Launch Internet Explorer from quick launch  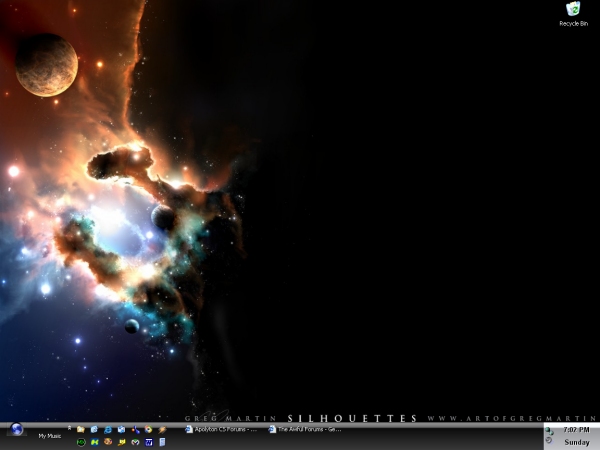click(x=108, y=430)
